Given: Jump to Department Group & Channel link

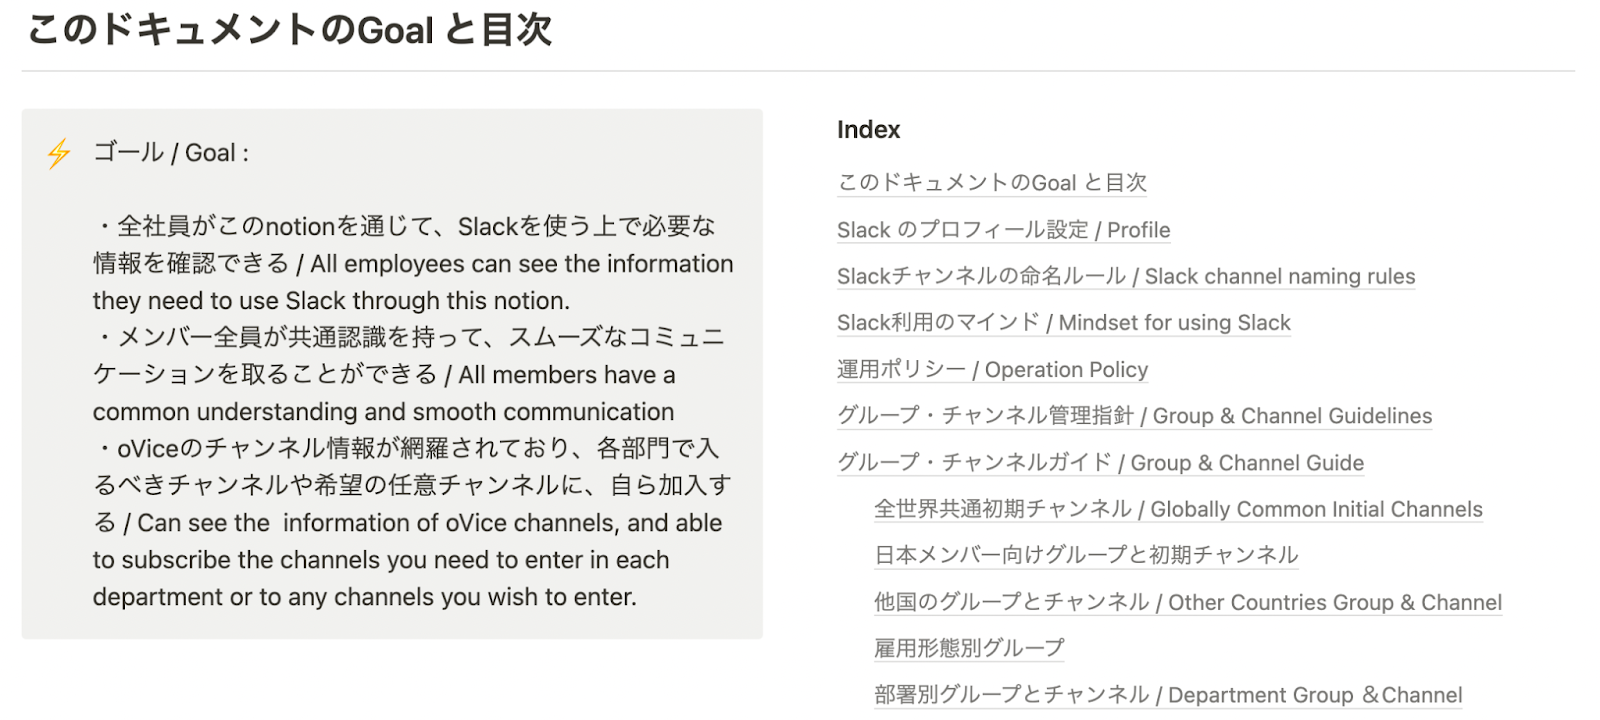Looking at the screenshot, I should pyautogui.click(x=1168, y=695).
